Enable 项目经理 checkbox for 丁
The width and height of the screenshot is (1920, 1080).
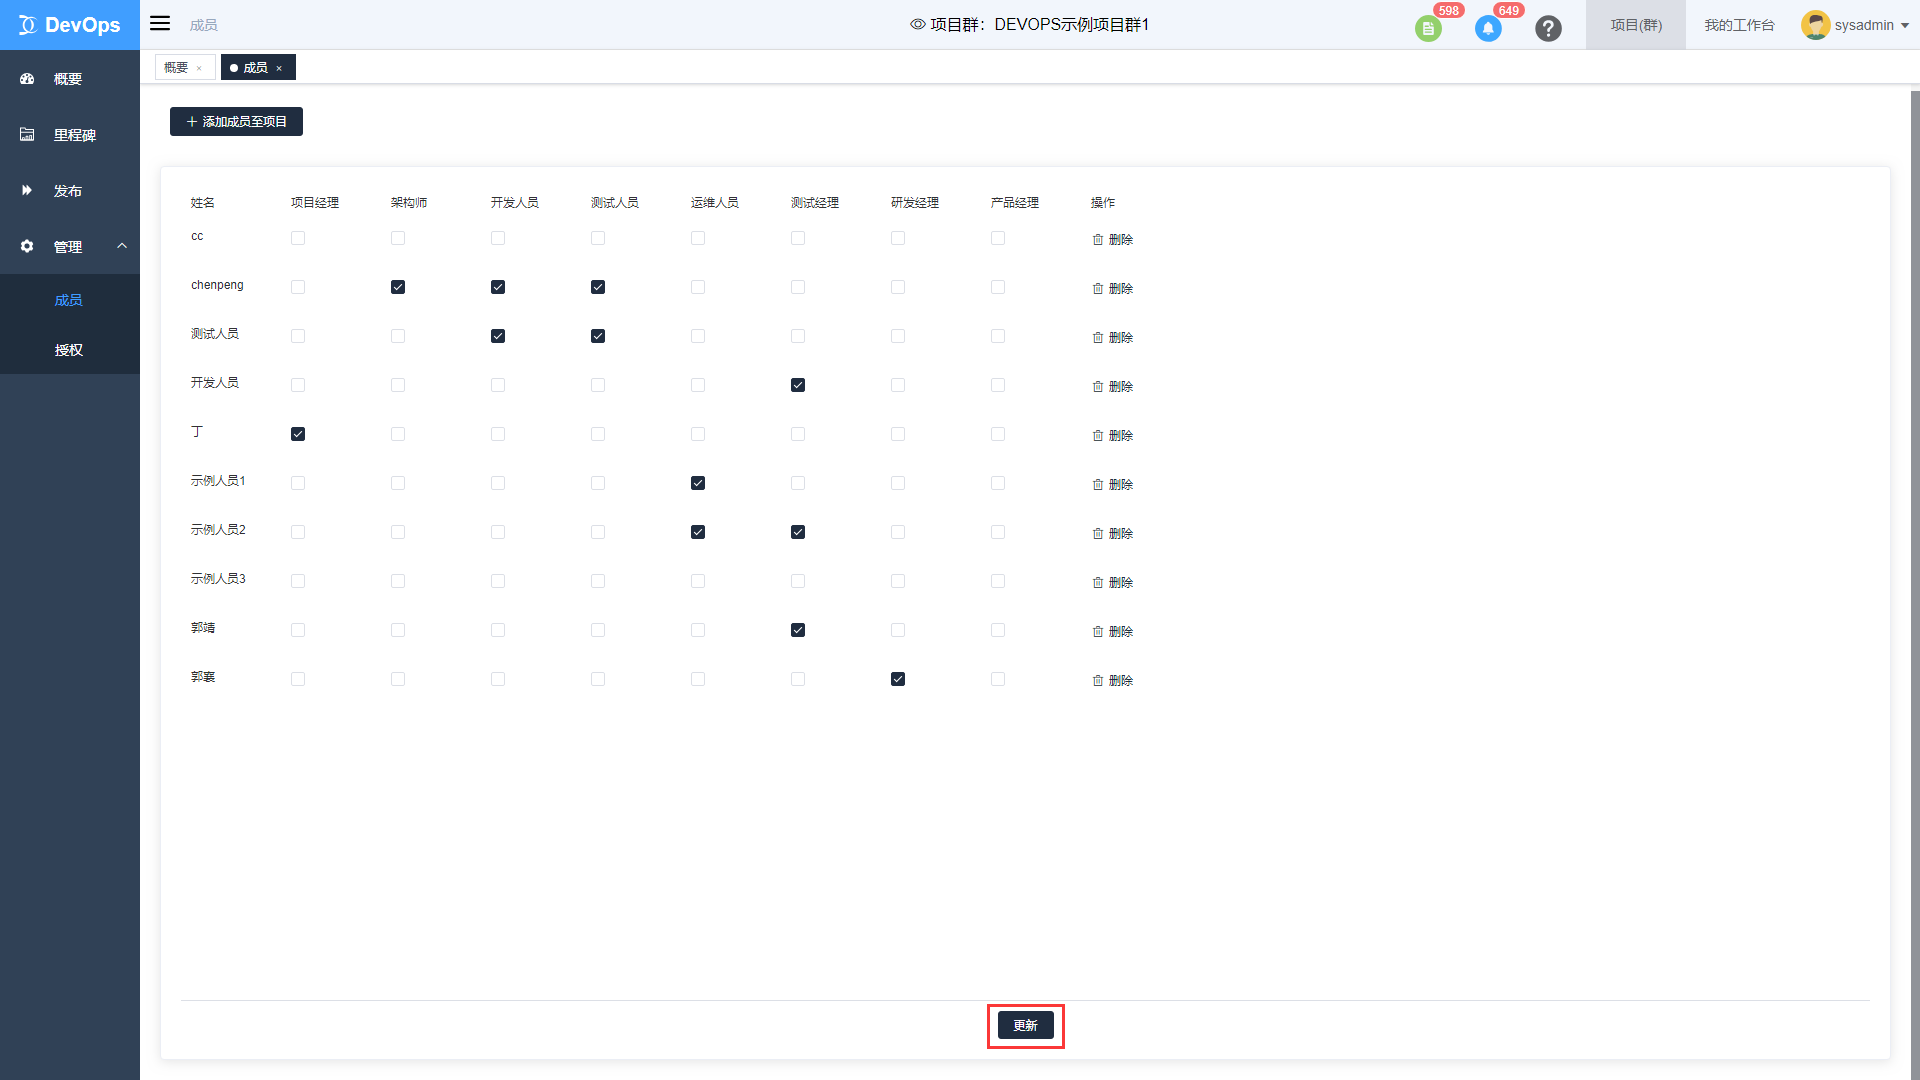click(297, 434)
